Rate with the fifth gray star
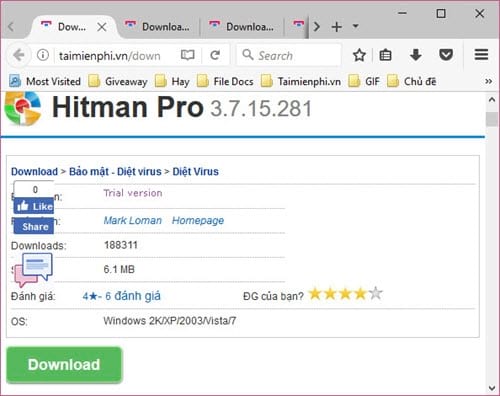The height and width of the screenshot is (396, 500). click(x=376, y=294)
